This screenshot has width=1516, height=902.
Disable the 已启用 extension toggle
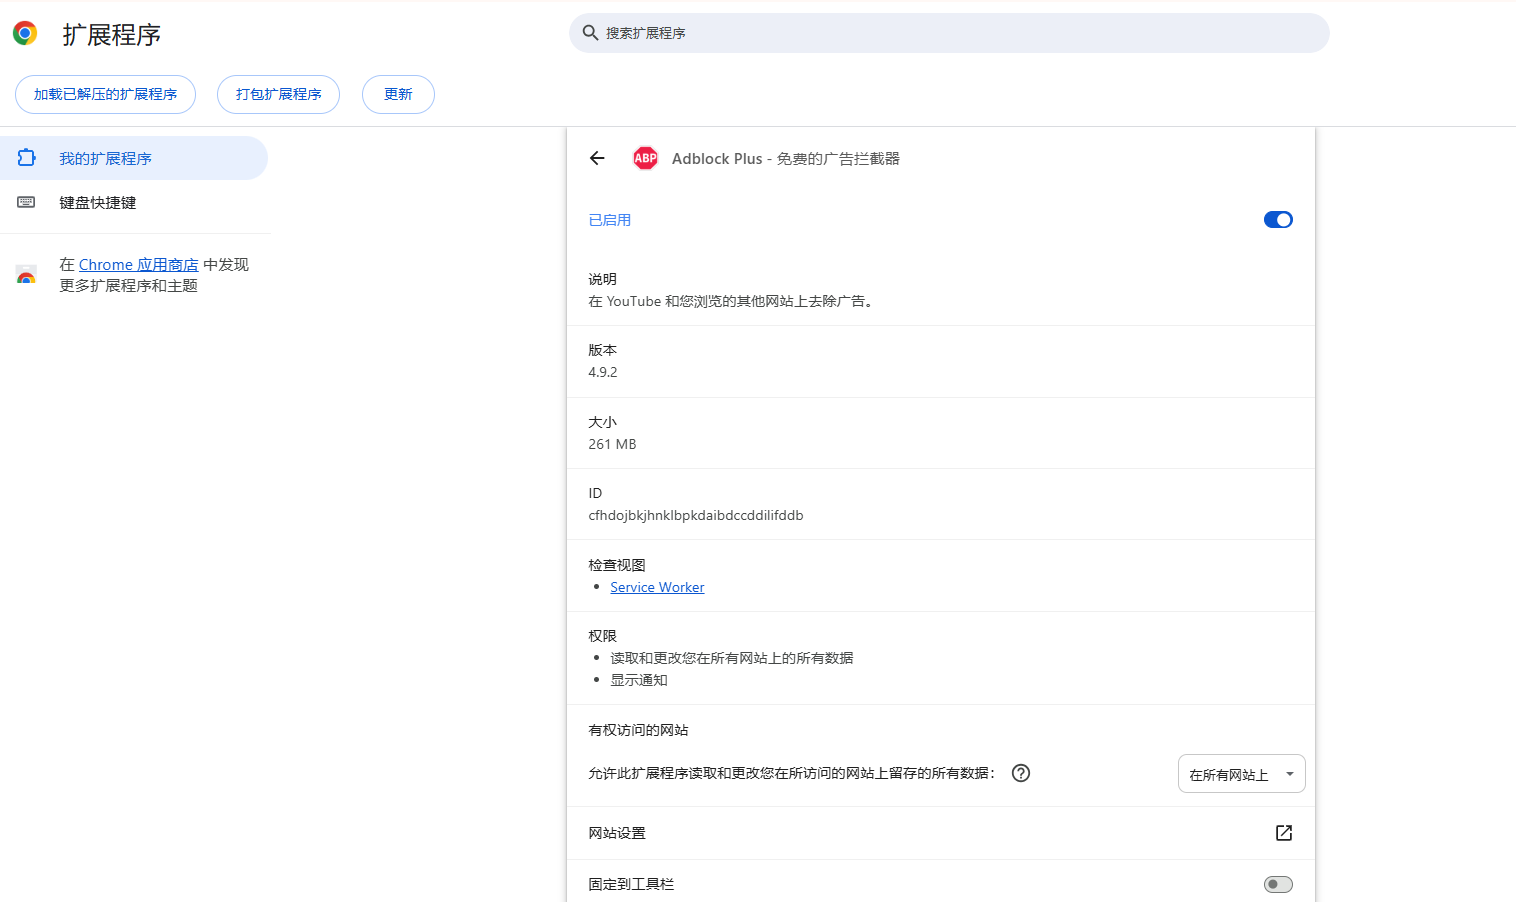(1278, 220)
